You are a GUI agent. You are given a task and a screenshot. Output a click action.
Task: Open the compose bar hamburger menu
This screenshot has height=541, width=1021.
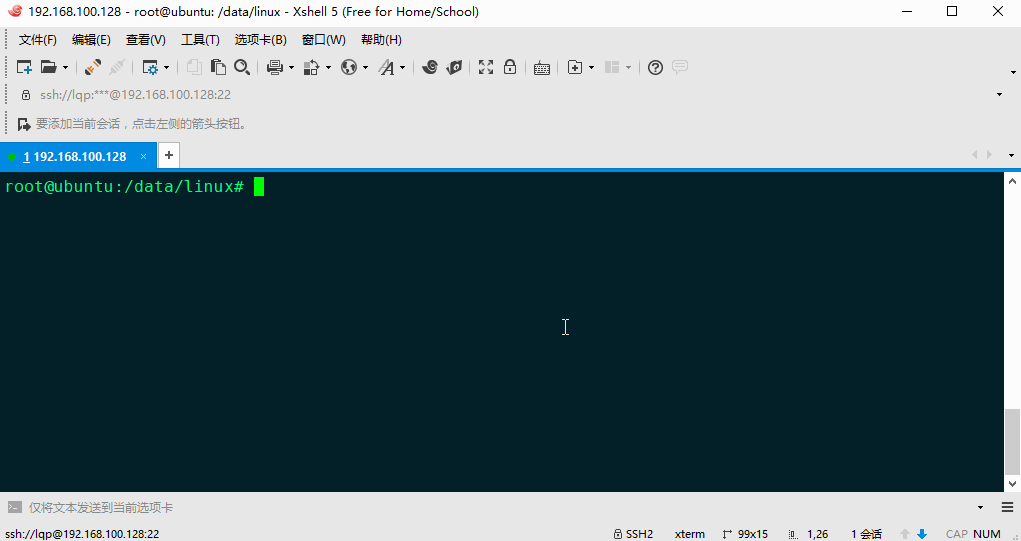(1007, 508)
